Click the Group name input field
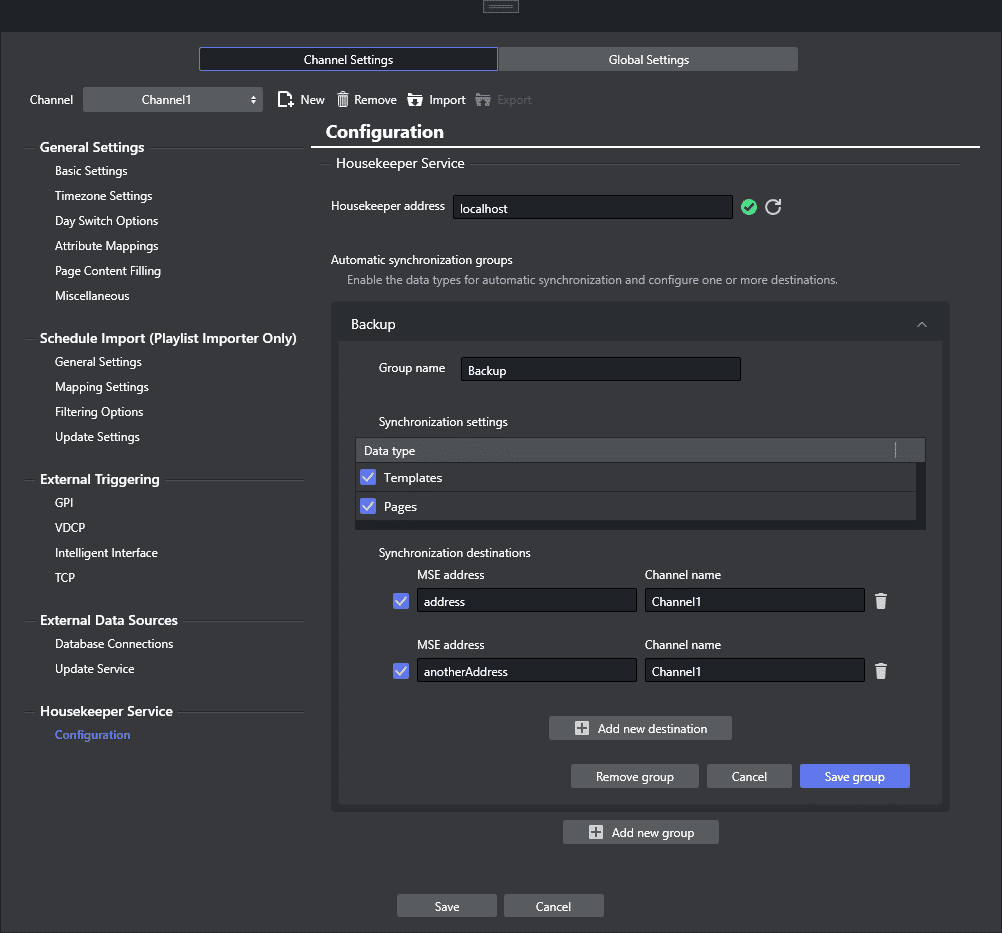This screenshot has height=933, width=1002. click(600, 370)
